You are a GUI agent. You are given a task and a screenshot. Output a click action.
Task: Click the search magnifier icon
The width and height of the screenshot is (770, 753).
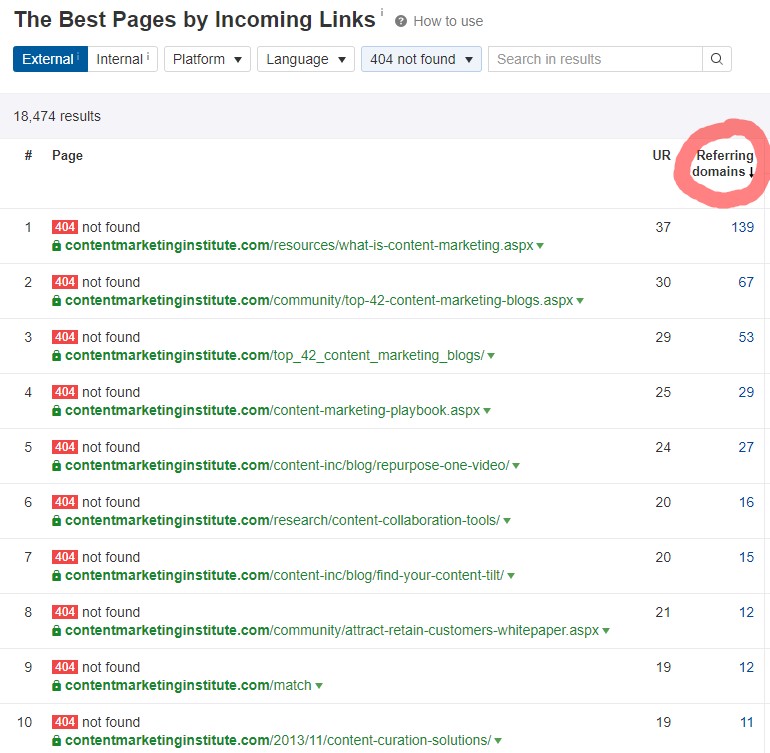point(716,59)
